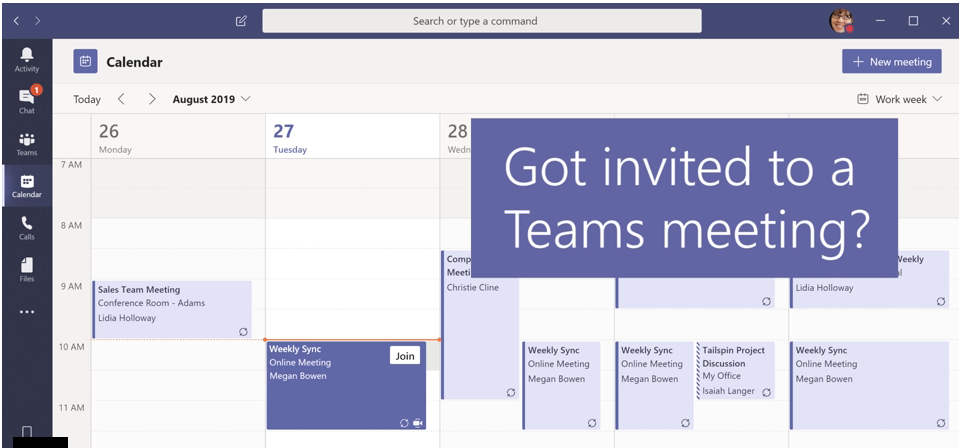Go to the next week
959x448 pixels.
[152, 99]
